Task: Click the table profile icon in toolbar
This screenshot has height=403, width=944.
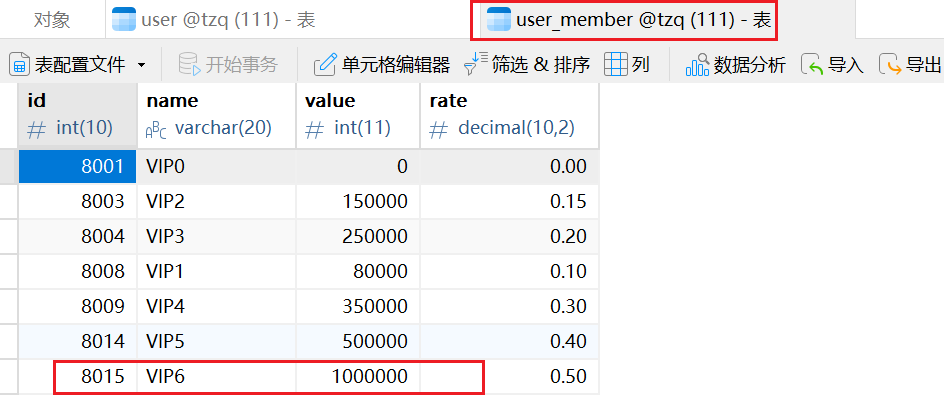Action: [x=20, y=65]
